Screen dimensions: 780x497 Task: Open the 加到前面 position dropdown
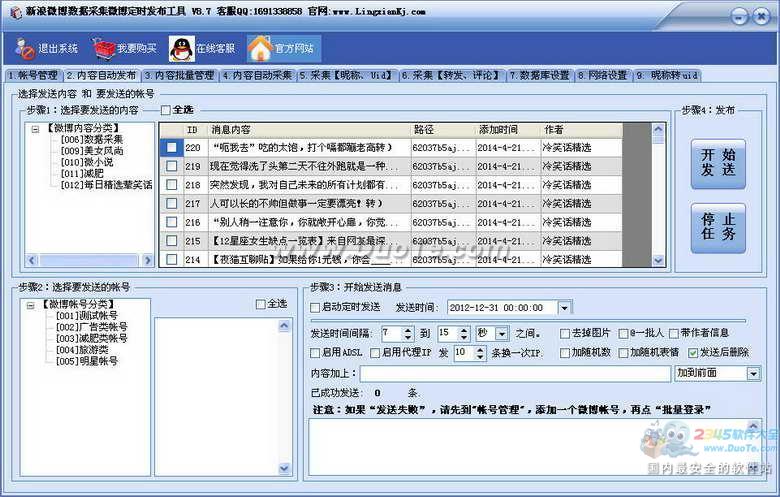[754, 373]
